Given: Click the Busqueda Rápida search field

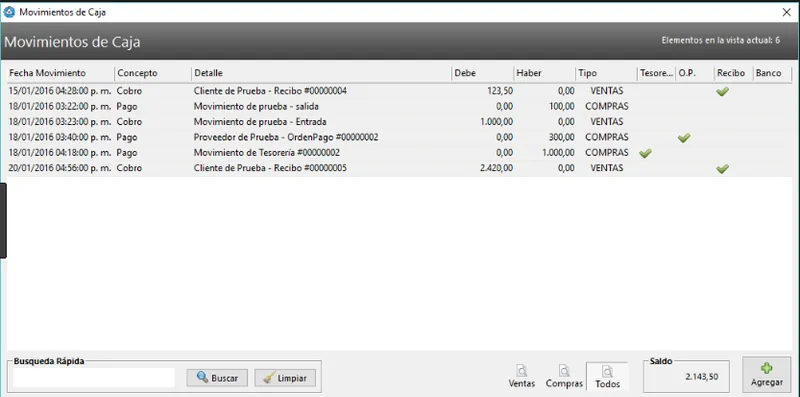Looking at the screenshot, I should (94, 378).
